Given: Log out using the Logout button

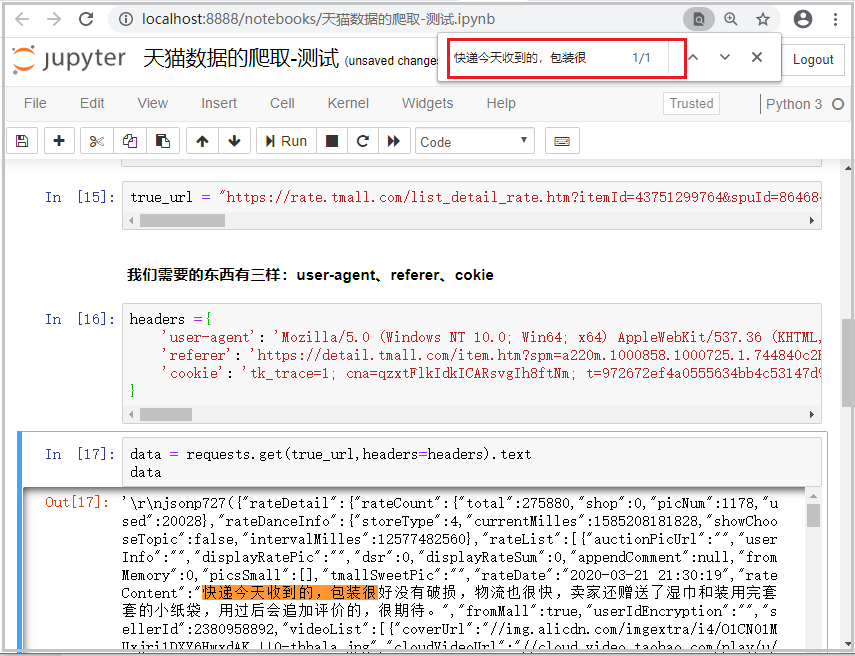Looking at the screenshot, I should click(x=813, y=59).
